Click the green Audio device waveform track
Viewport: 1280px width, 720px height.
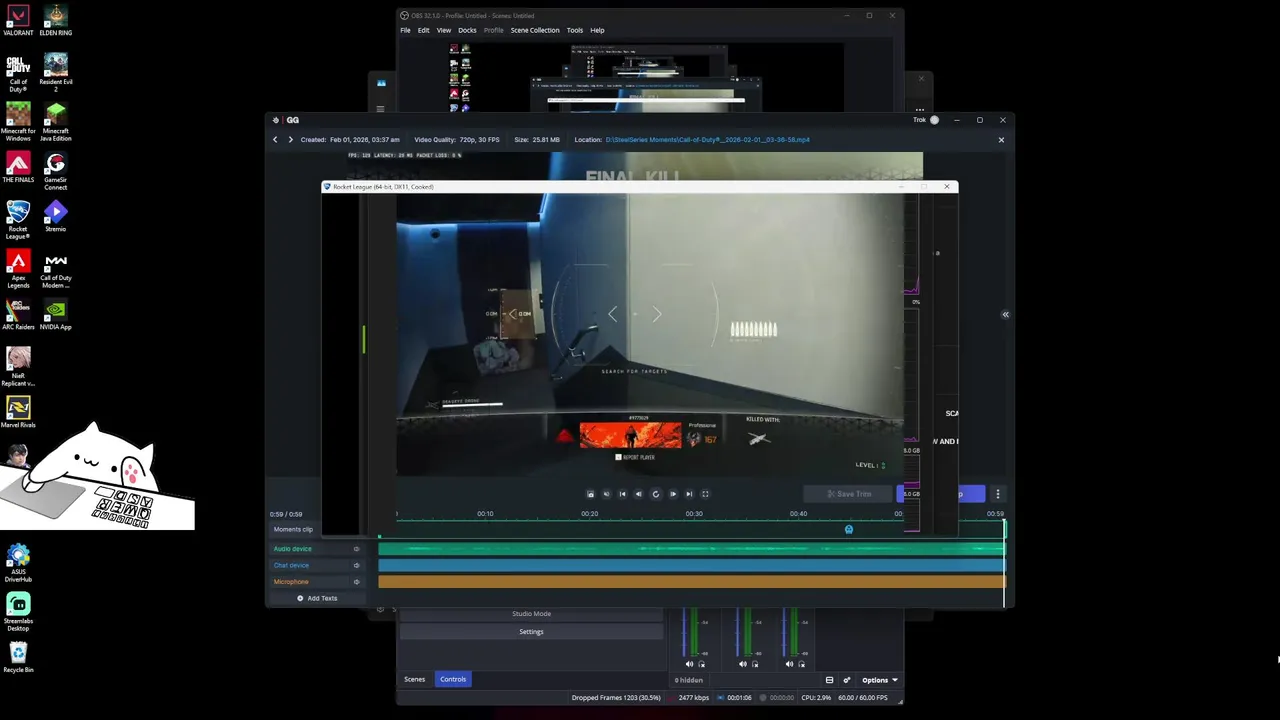click(x=691, y=548)
